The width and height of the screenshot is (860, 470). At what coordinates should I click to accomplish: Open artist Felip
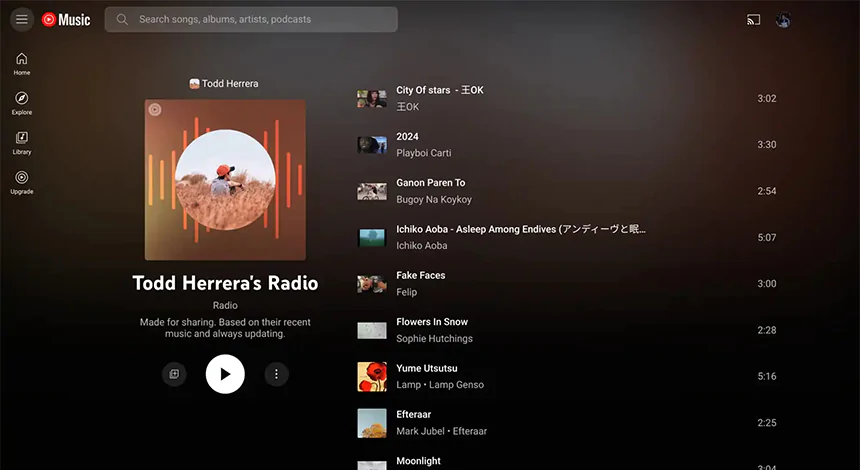point(406,292)
